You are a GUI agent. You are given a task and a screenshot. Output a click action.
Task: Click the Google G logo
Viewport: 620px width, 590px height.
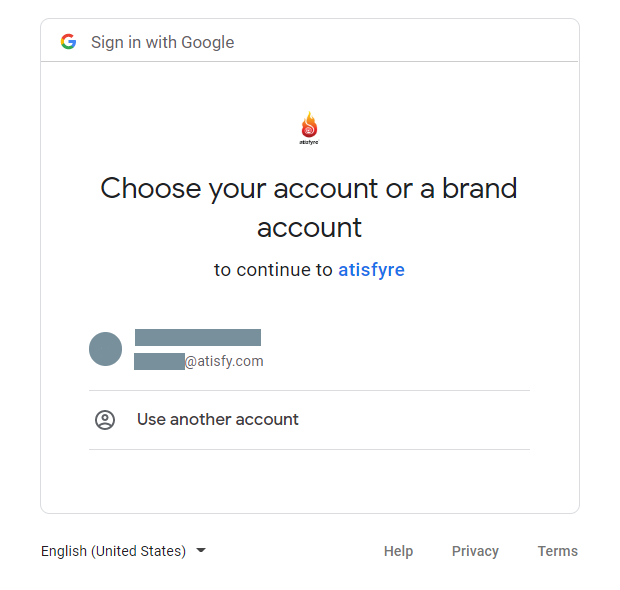point(68,42)
